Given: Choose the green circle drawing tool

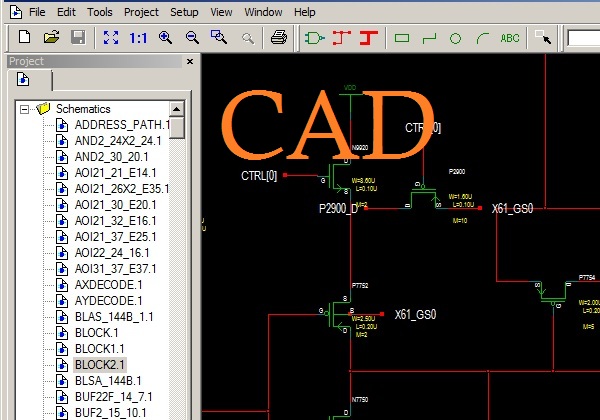Looking at the screenshot, I should click(455, 38).
